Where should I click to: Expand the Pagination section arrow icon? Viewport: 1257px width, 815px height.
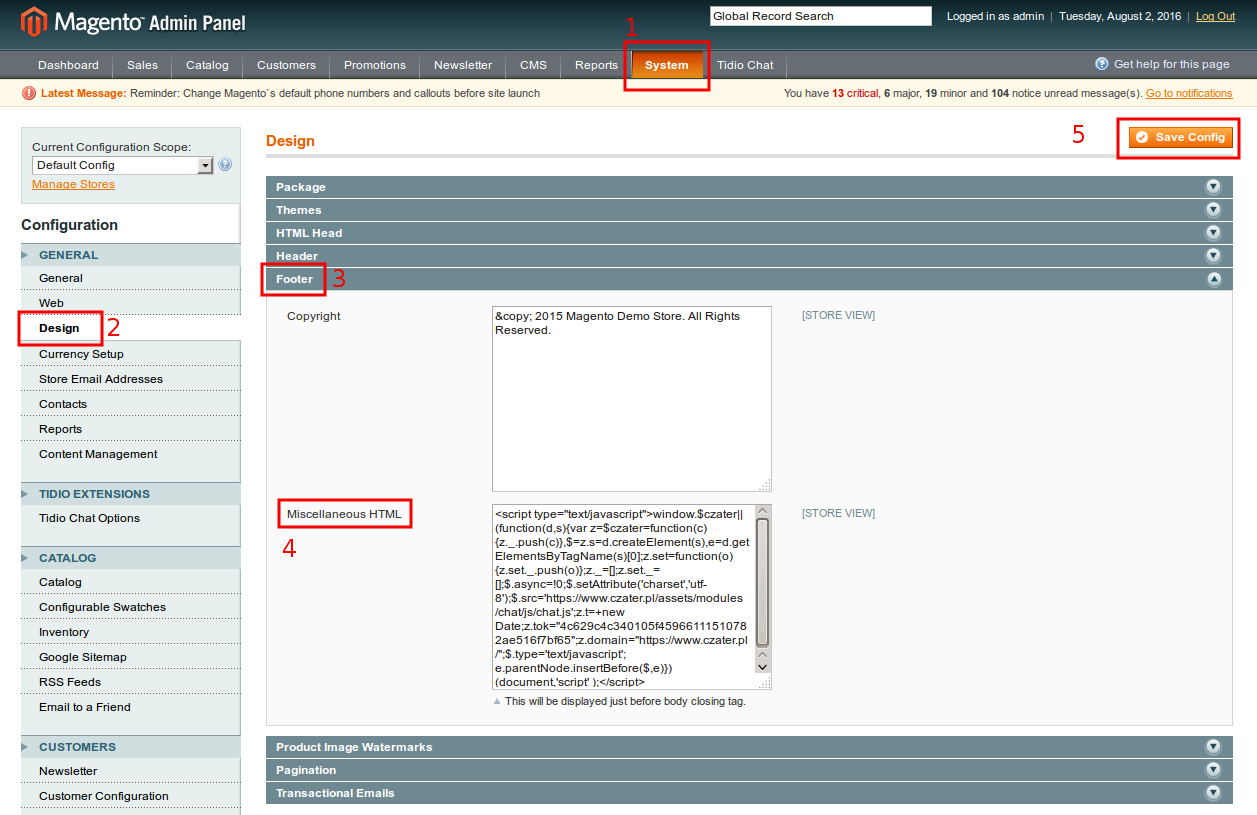[x=1213, y=770]
